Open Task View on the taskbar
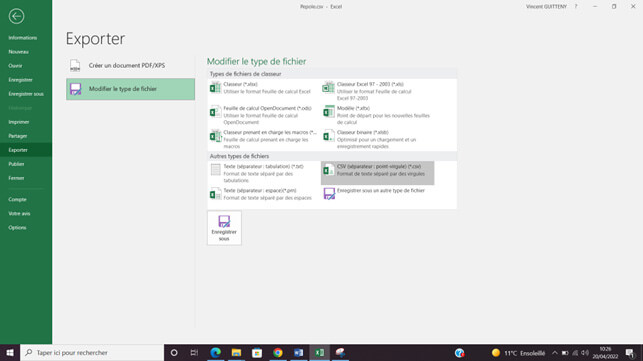The image size is (643, 361). point(194,353)
